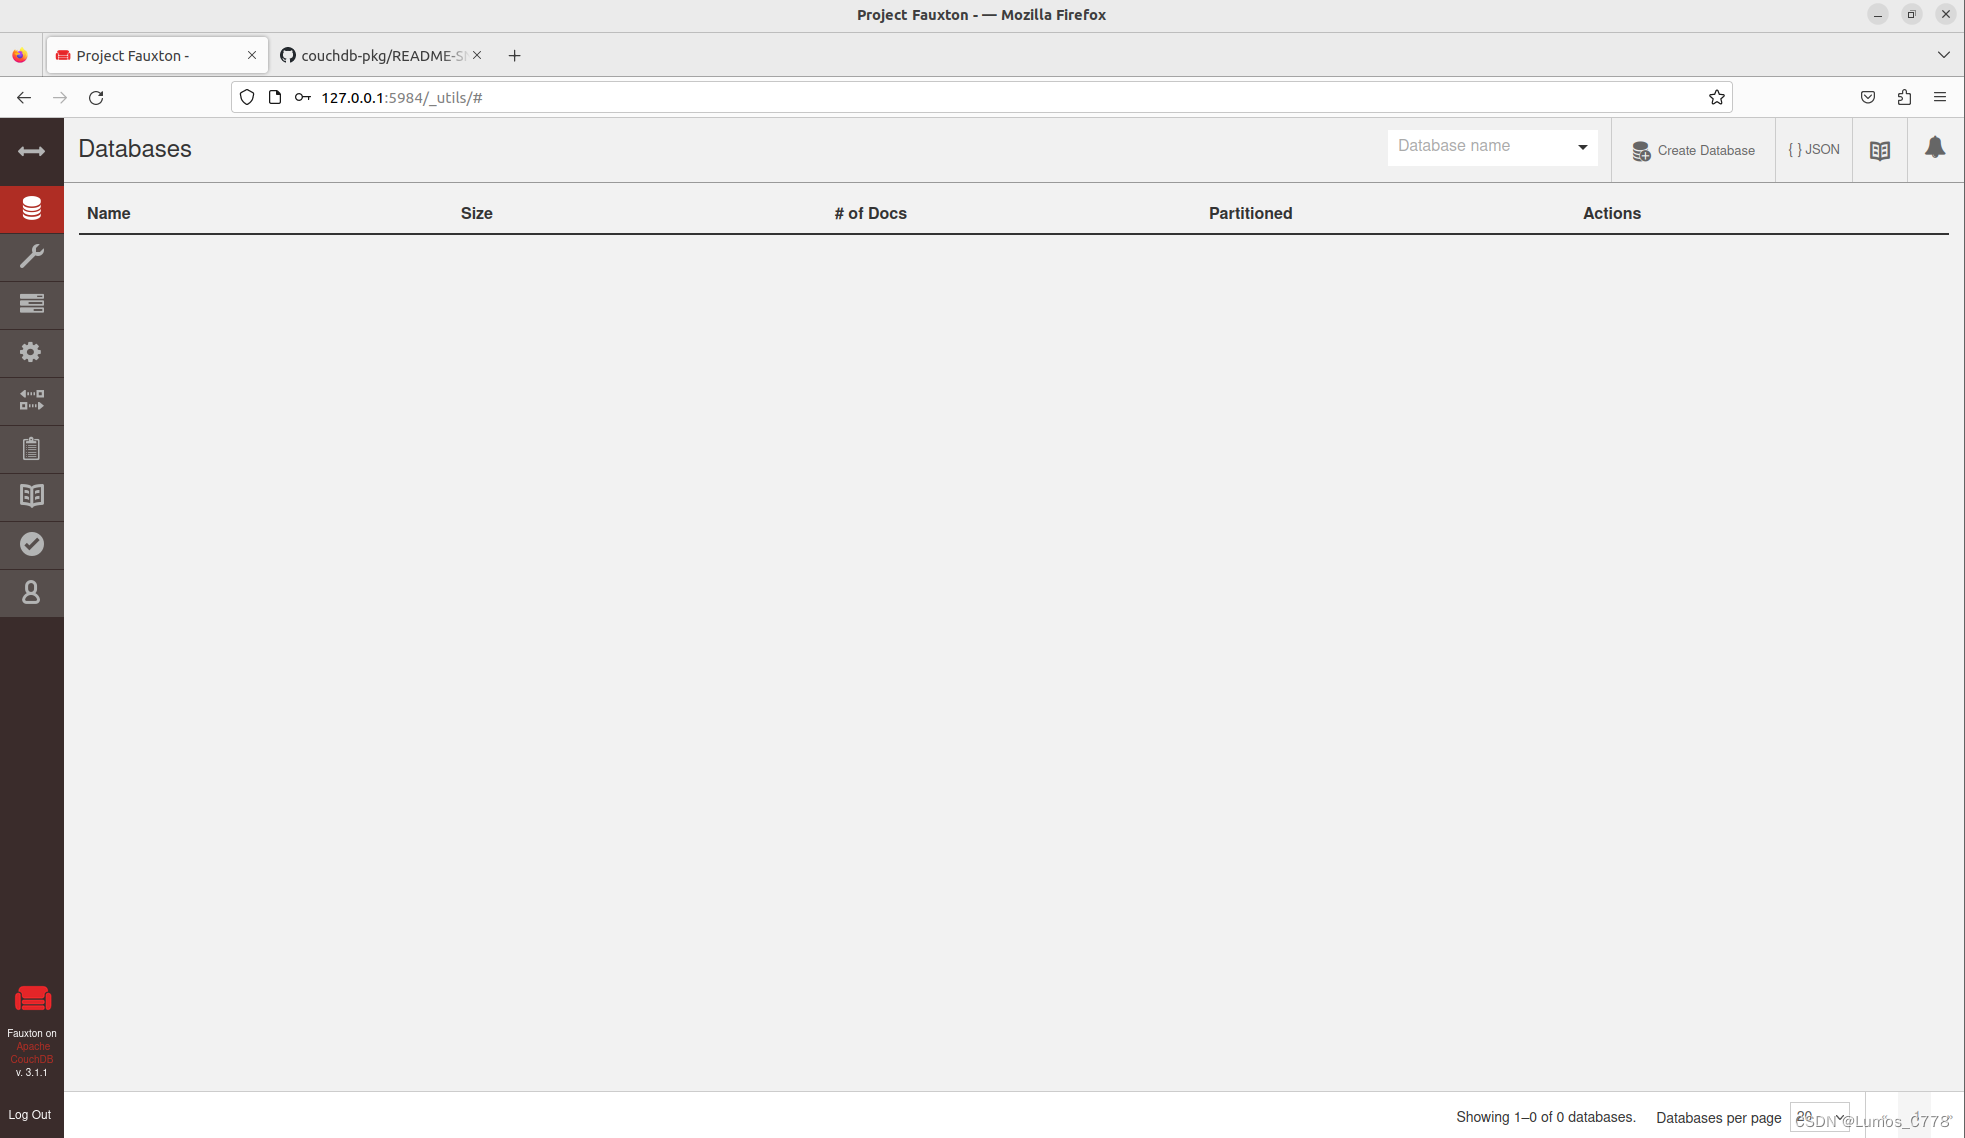View Active Tasks via clipboard icon
This screenshot has height=1138, width=1965.
(x=31, y=448)
